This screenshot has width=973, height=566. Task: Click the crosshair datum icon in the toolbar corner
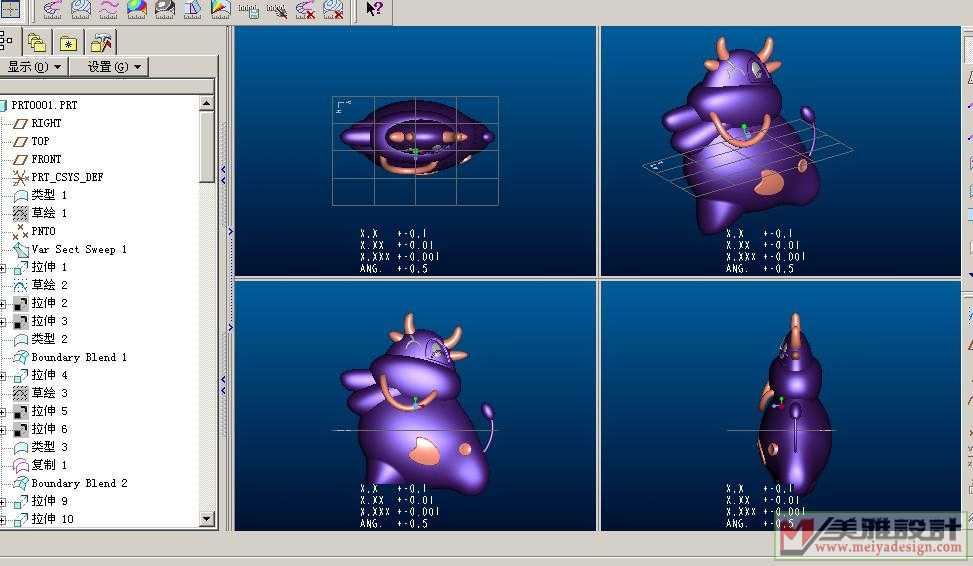click(11, 9)
